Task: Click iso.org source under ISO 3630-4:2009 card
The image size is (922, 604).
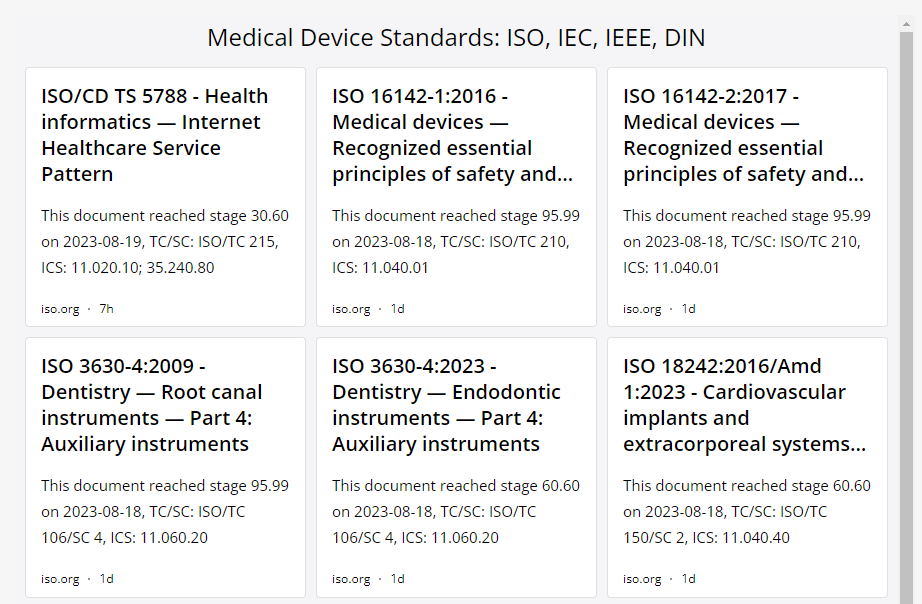Action: point(60,579)
